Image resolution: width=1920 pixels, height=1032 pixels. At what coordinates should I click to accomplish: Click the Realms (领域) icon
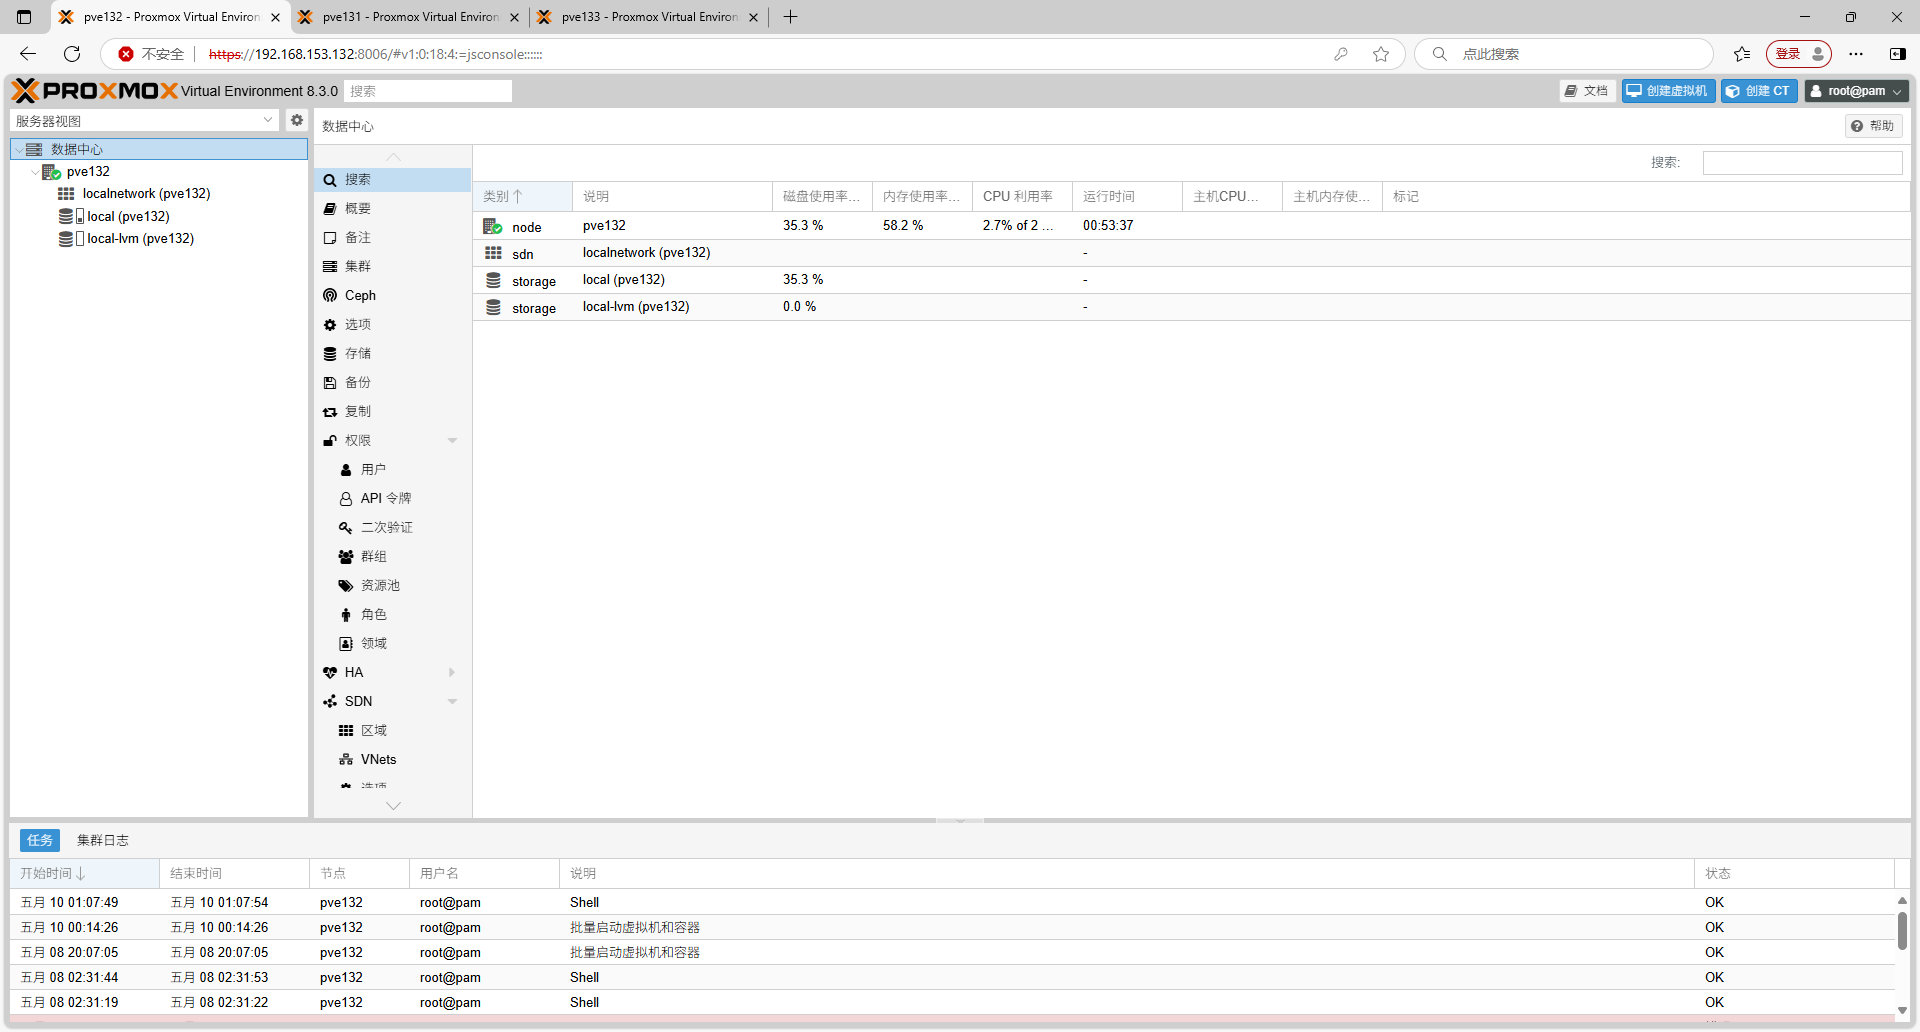coord(346,644)
